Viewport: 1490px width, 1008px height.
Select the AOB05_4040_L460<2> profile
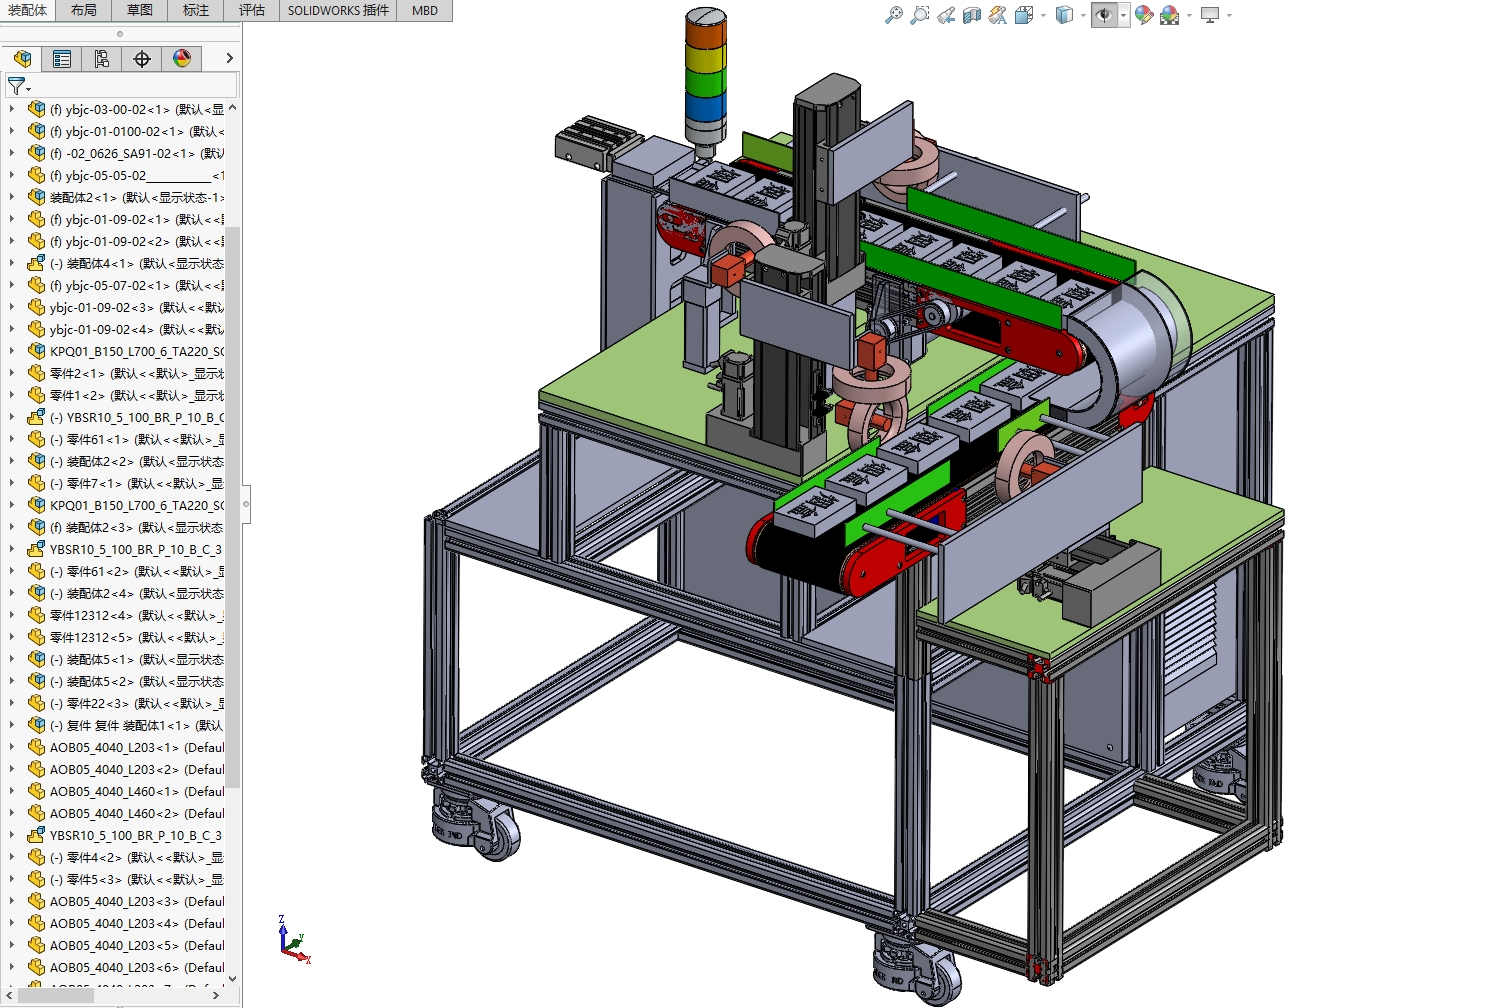pos(126,813)
